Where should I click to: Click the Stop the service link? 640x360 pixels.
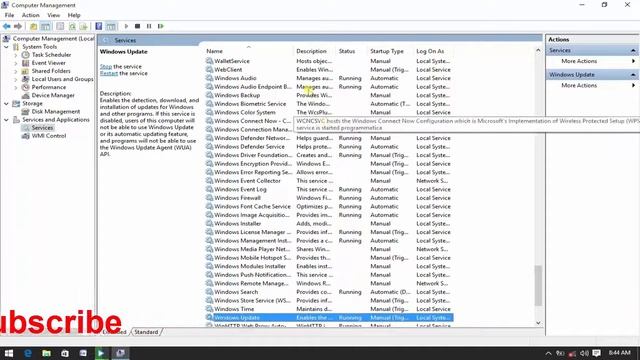[x=106, y=67]
